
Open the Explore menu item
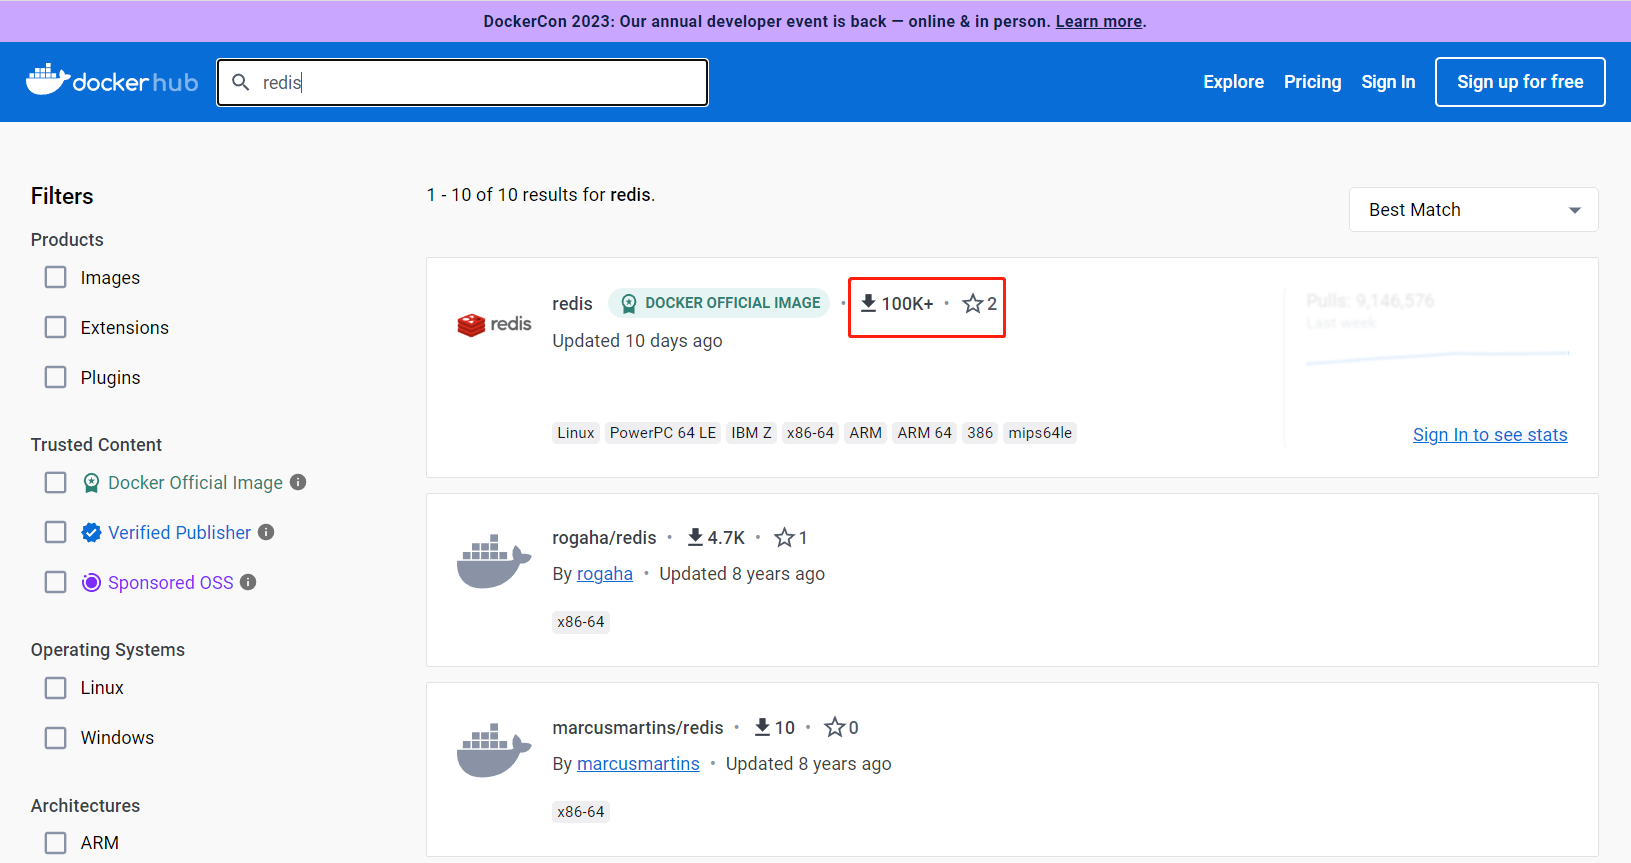click(1233, 82)
